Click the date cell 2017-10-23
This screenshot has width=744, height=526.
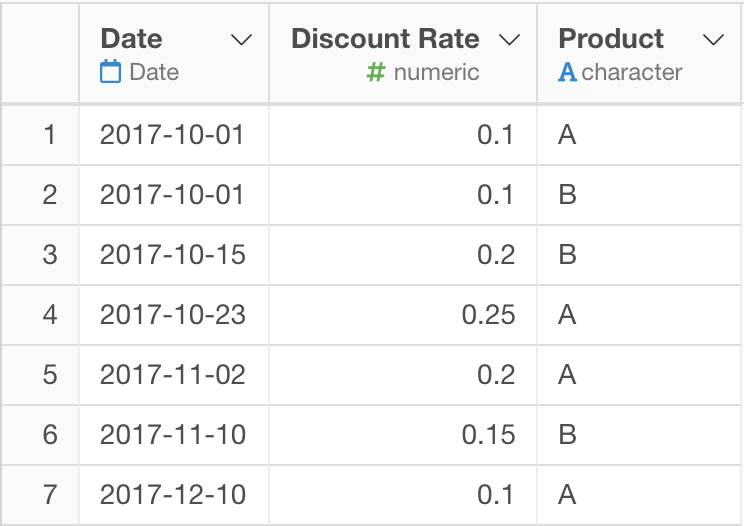tap(173, 315)
